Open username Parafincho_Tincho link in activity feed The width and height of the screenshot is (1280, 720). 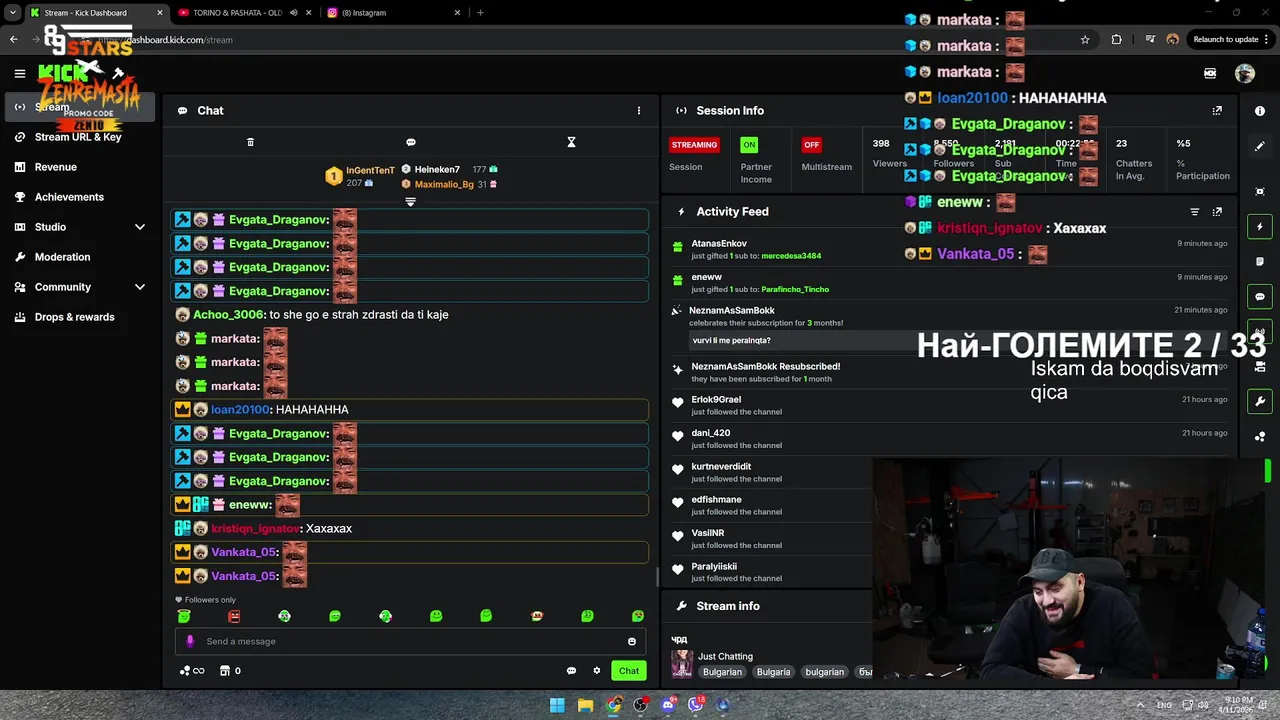pyautogui.click(x=795, y=289)
